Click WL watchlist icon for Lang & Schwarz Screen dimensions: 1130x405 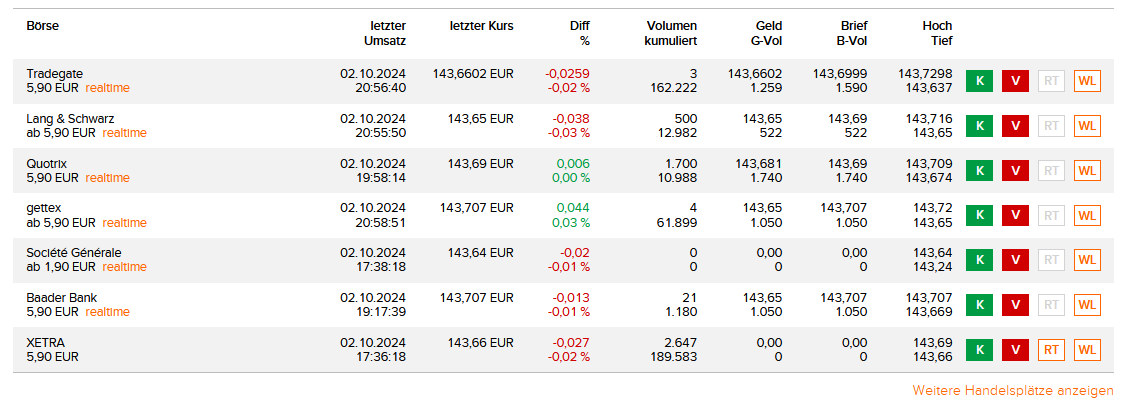coord(1087,126)
